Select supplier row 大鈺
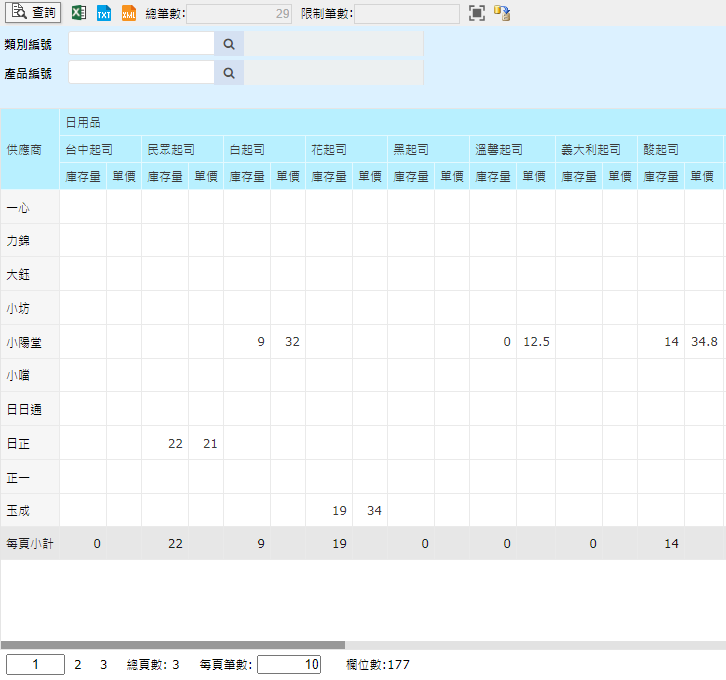This screenshot has width=726, height=680. click(30, 274)
